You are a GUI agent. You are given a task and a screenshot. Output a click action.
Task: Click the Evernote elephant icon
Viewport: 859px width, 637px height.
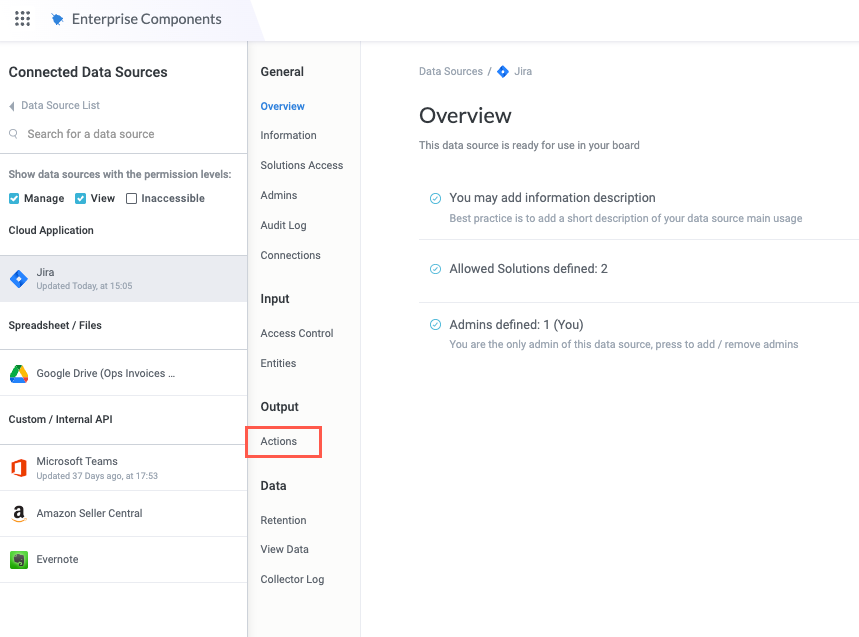click(x=18, y=560)
